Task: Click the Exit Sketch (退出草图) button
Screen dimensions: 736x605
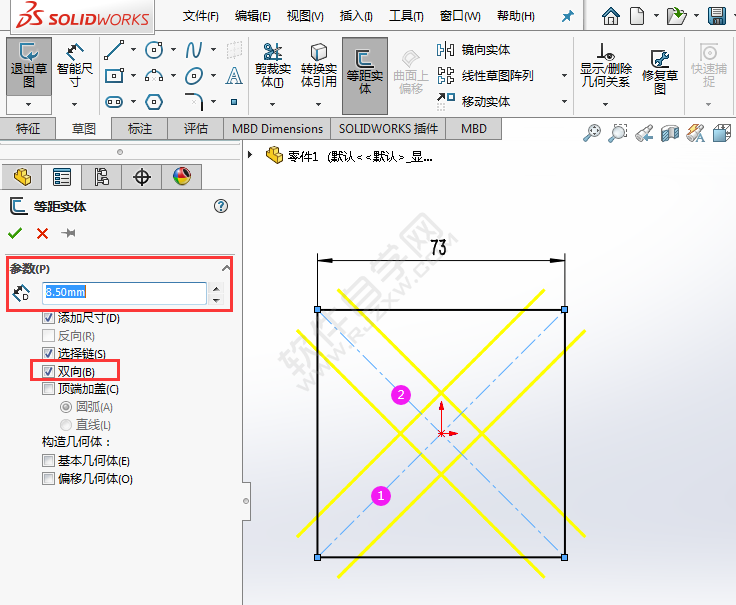Action: (x=29, y=66)
